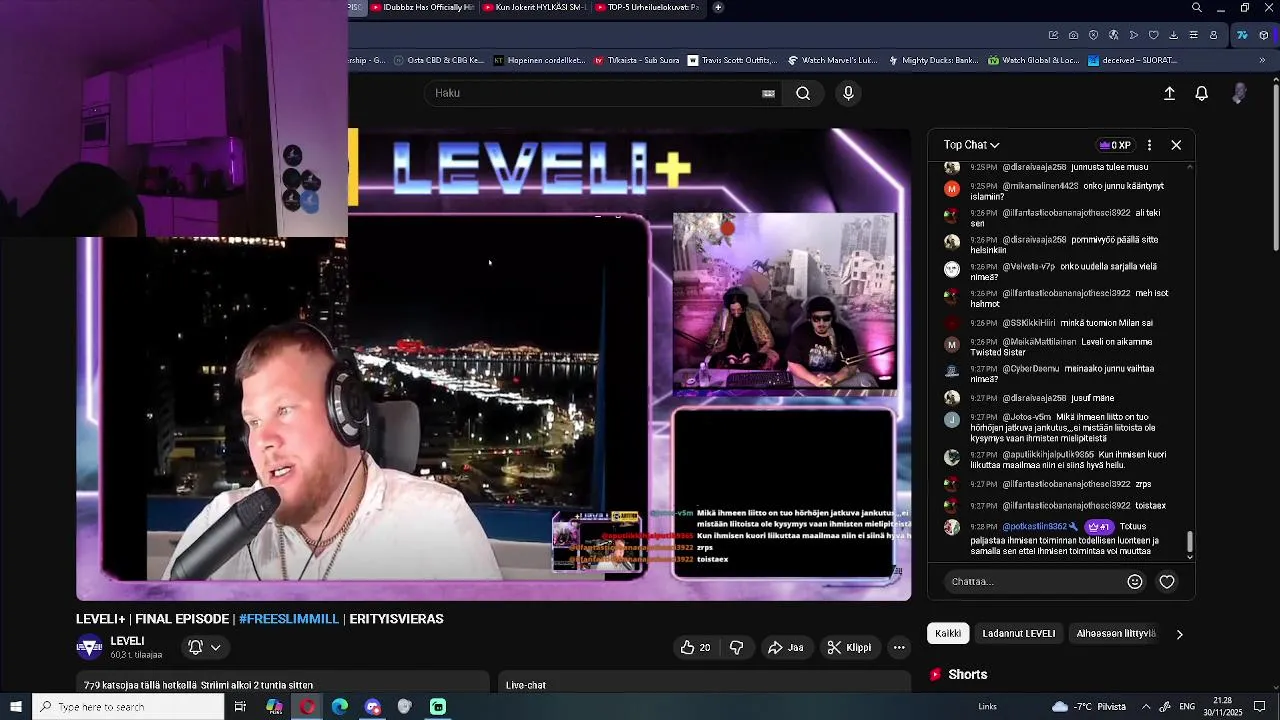Open the browser extensions cube icon

1264,35
